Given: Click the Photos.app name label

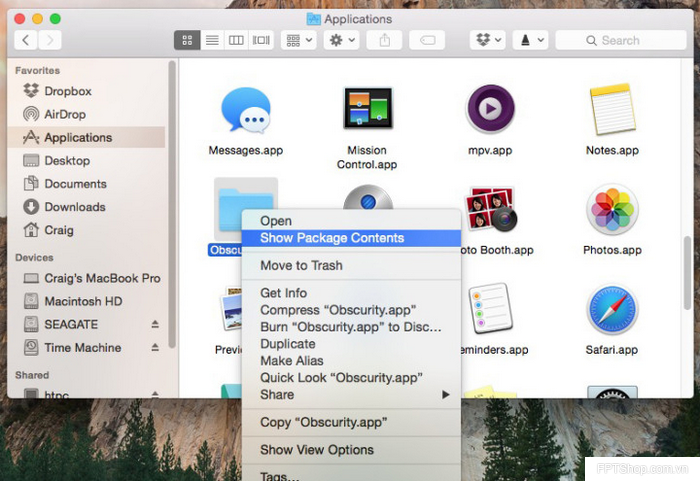Looking at the screenshot, I should point(612,250).
